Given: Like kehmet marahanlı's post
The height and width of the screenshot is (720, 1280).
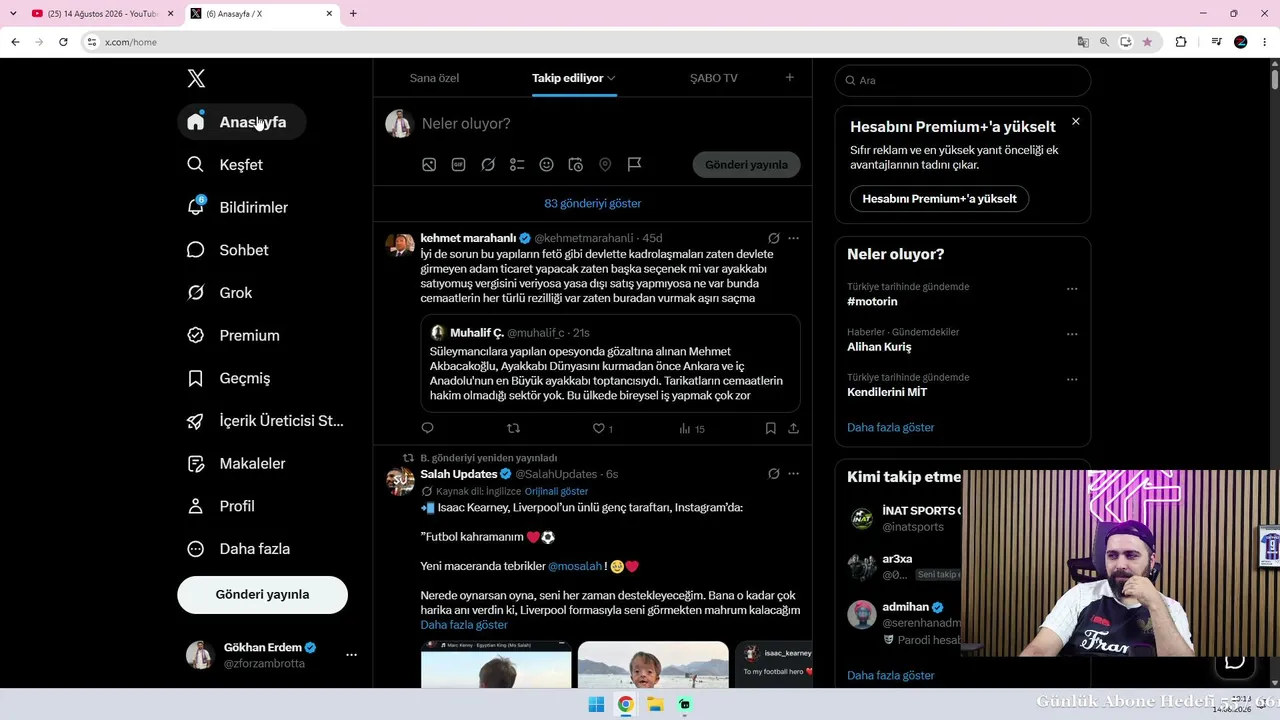Looking at the screenshot, I should 602,428.
